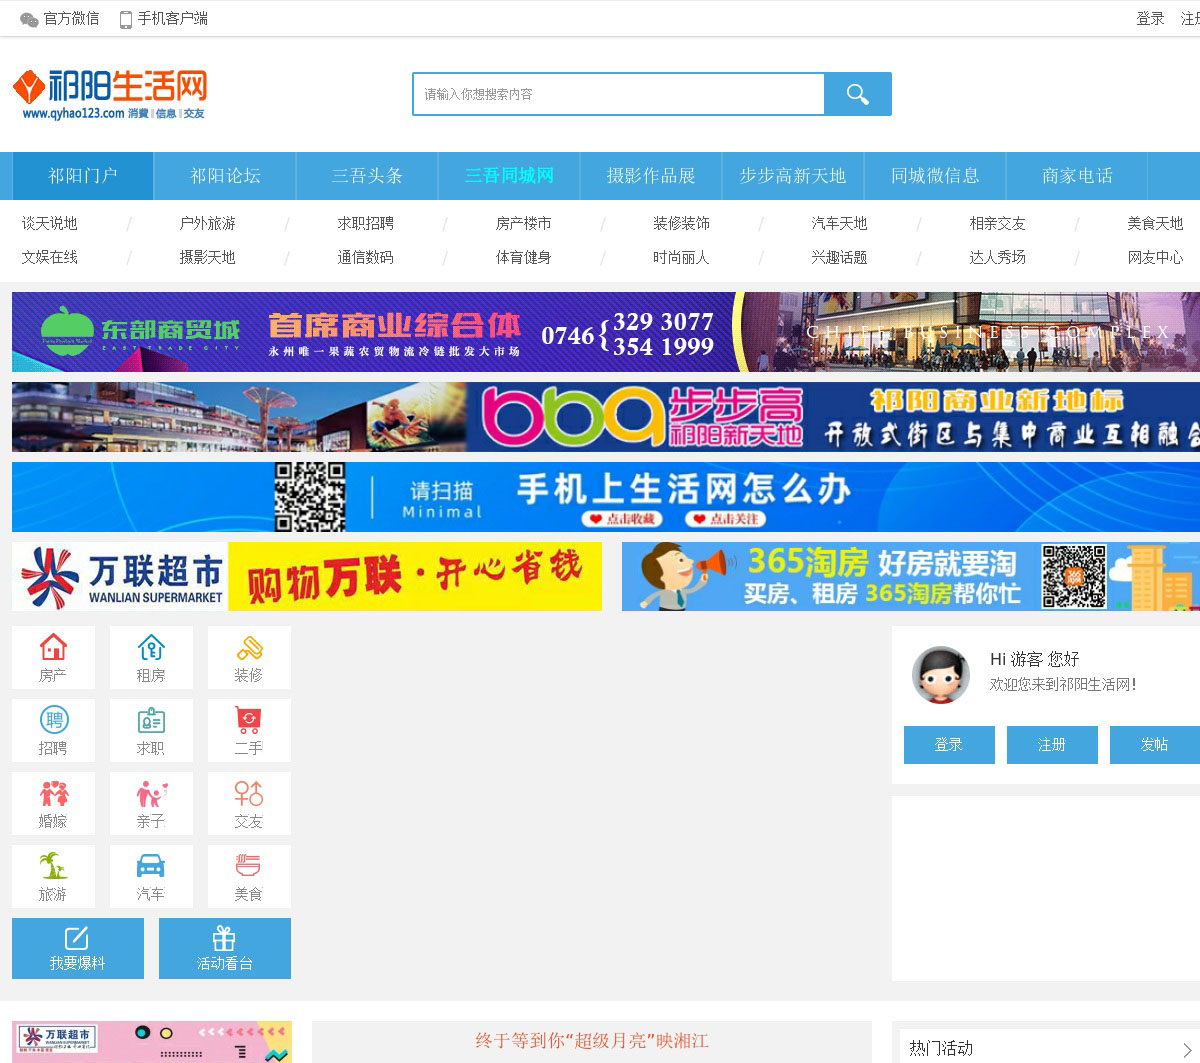Open the 三吾头条 nav tab
1200x1063 pixels.
click(x=367, y=176)
